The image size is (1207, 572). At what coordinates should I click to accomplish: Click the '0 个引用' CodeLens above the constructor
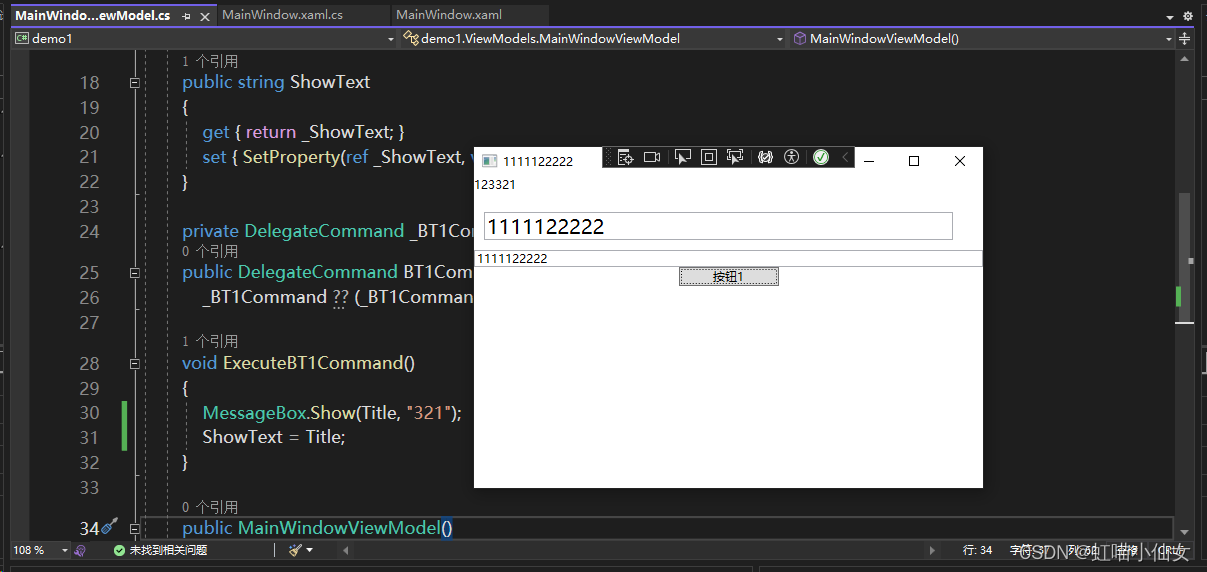pos(210,507)
